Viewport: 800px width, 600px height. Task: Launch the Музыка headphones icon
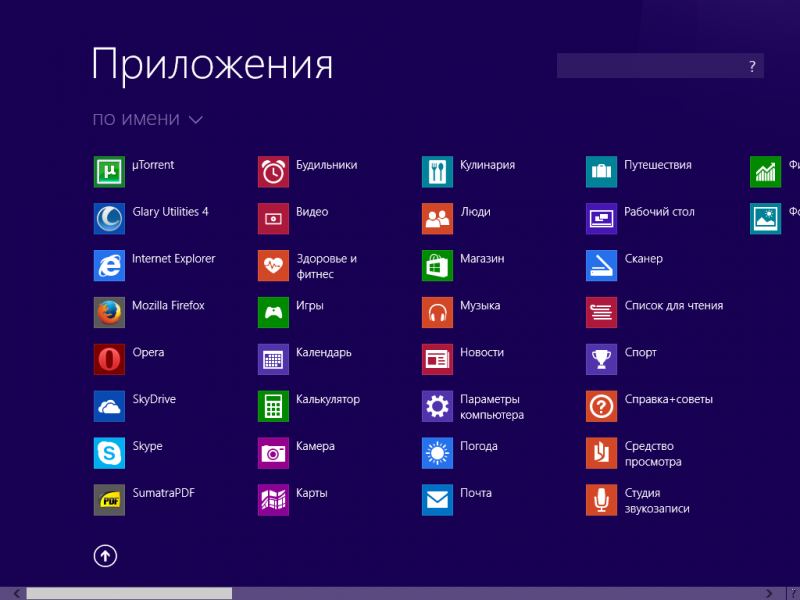(437, 313)
